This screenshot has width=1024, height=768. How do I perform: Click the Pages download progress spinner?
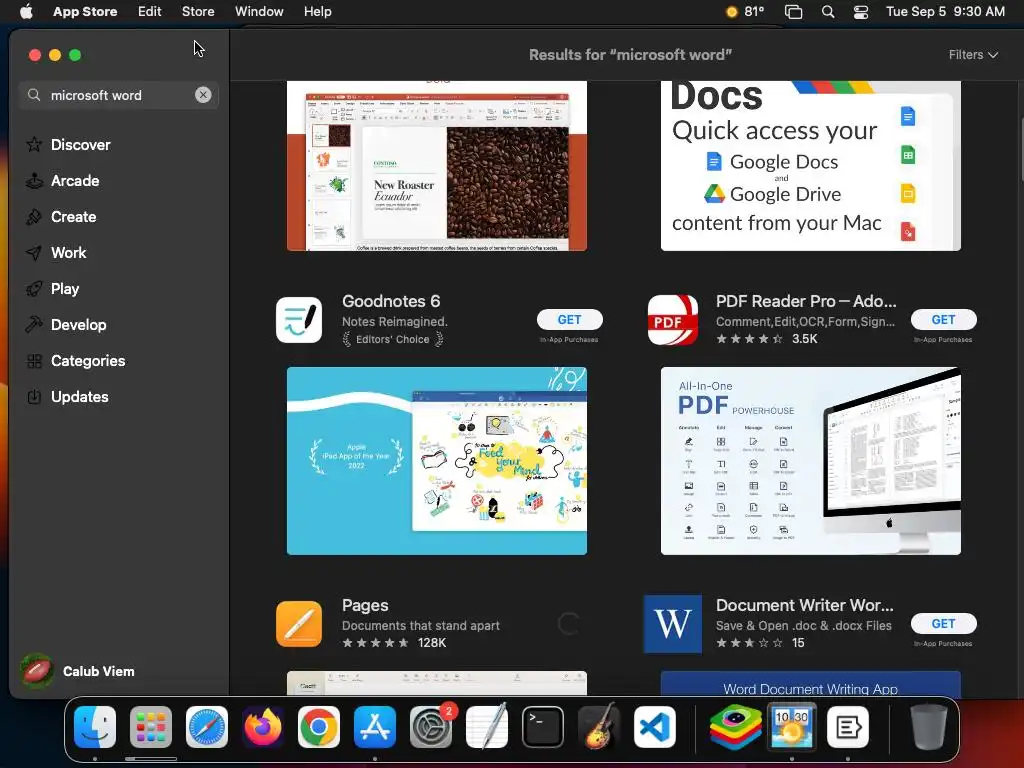569,624
